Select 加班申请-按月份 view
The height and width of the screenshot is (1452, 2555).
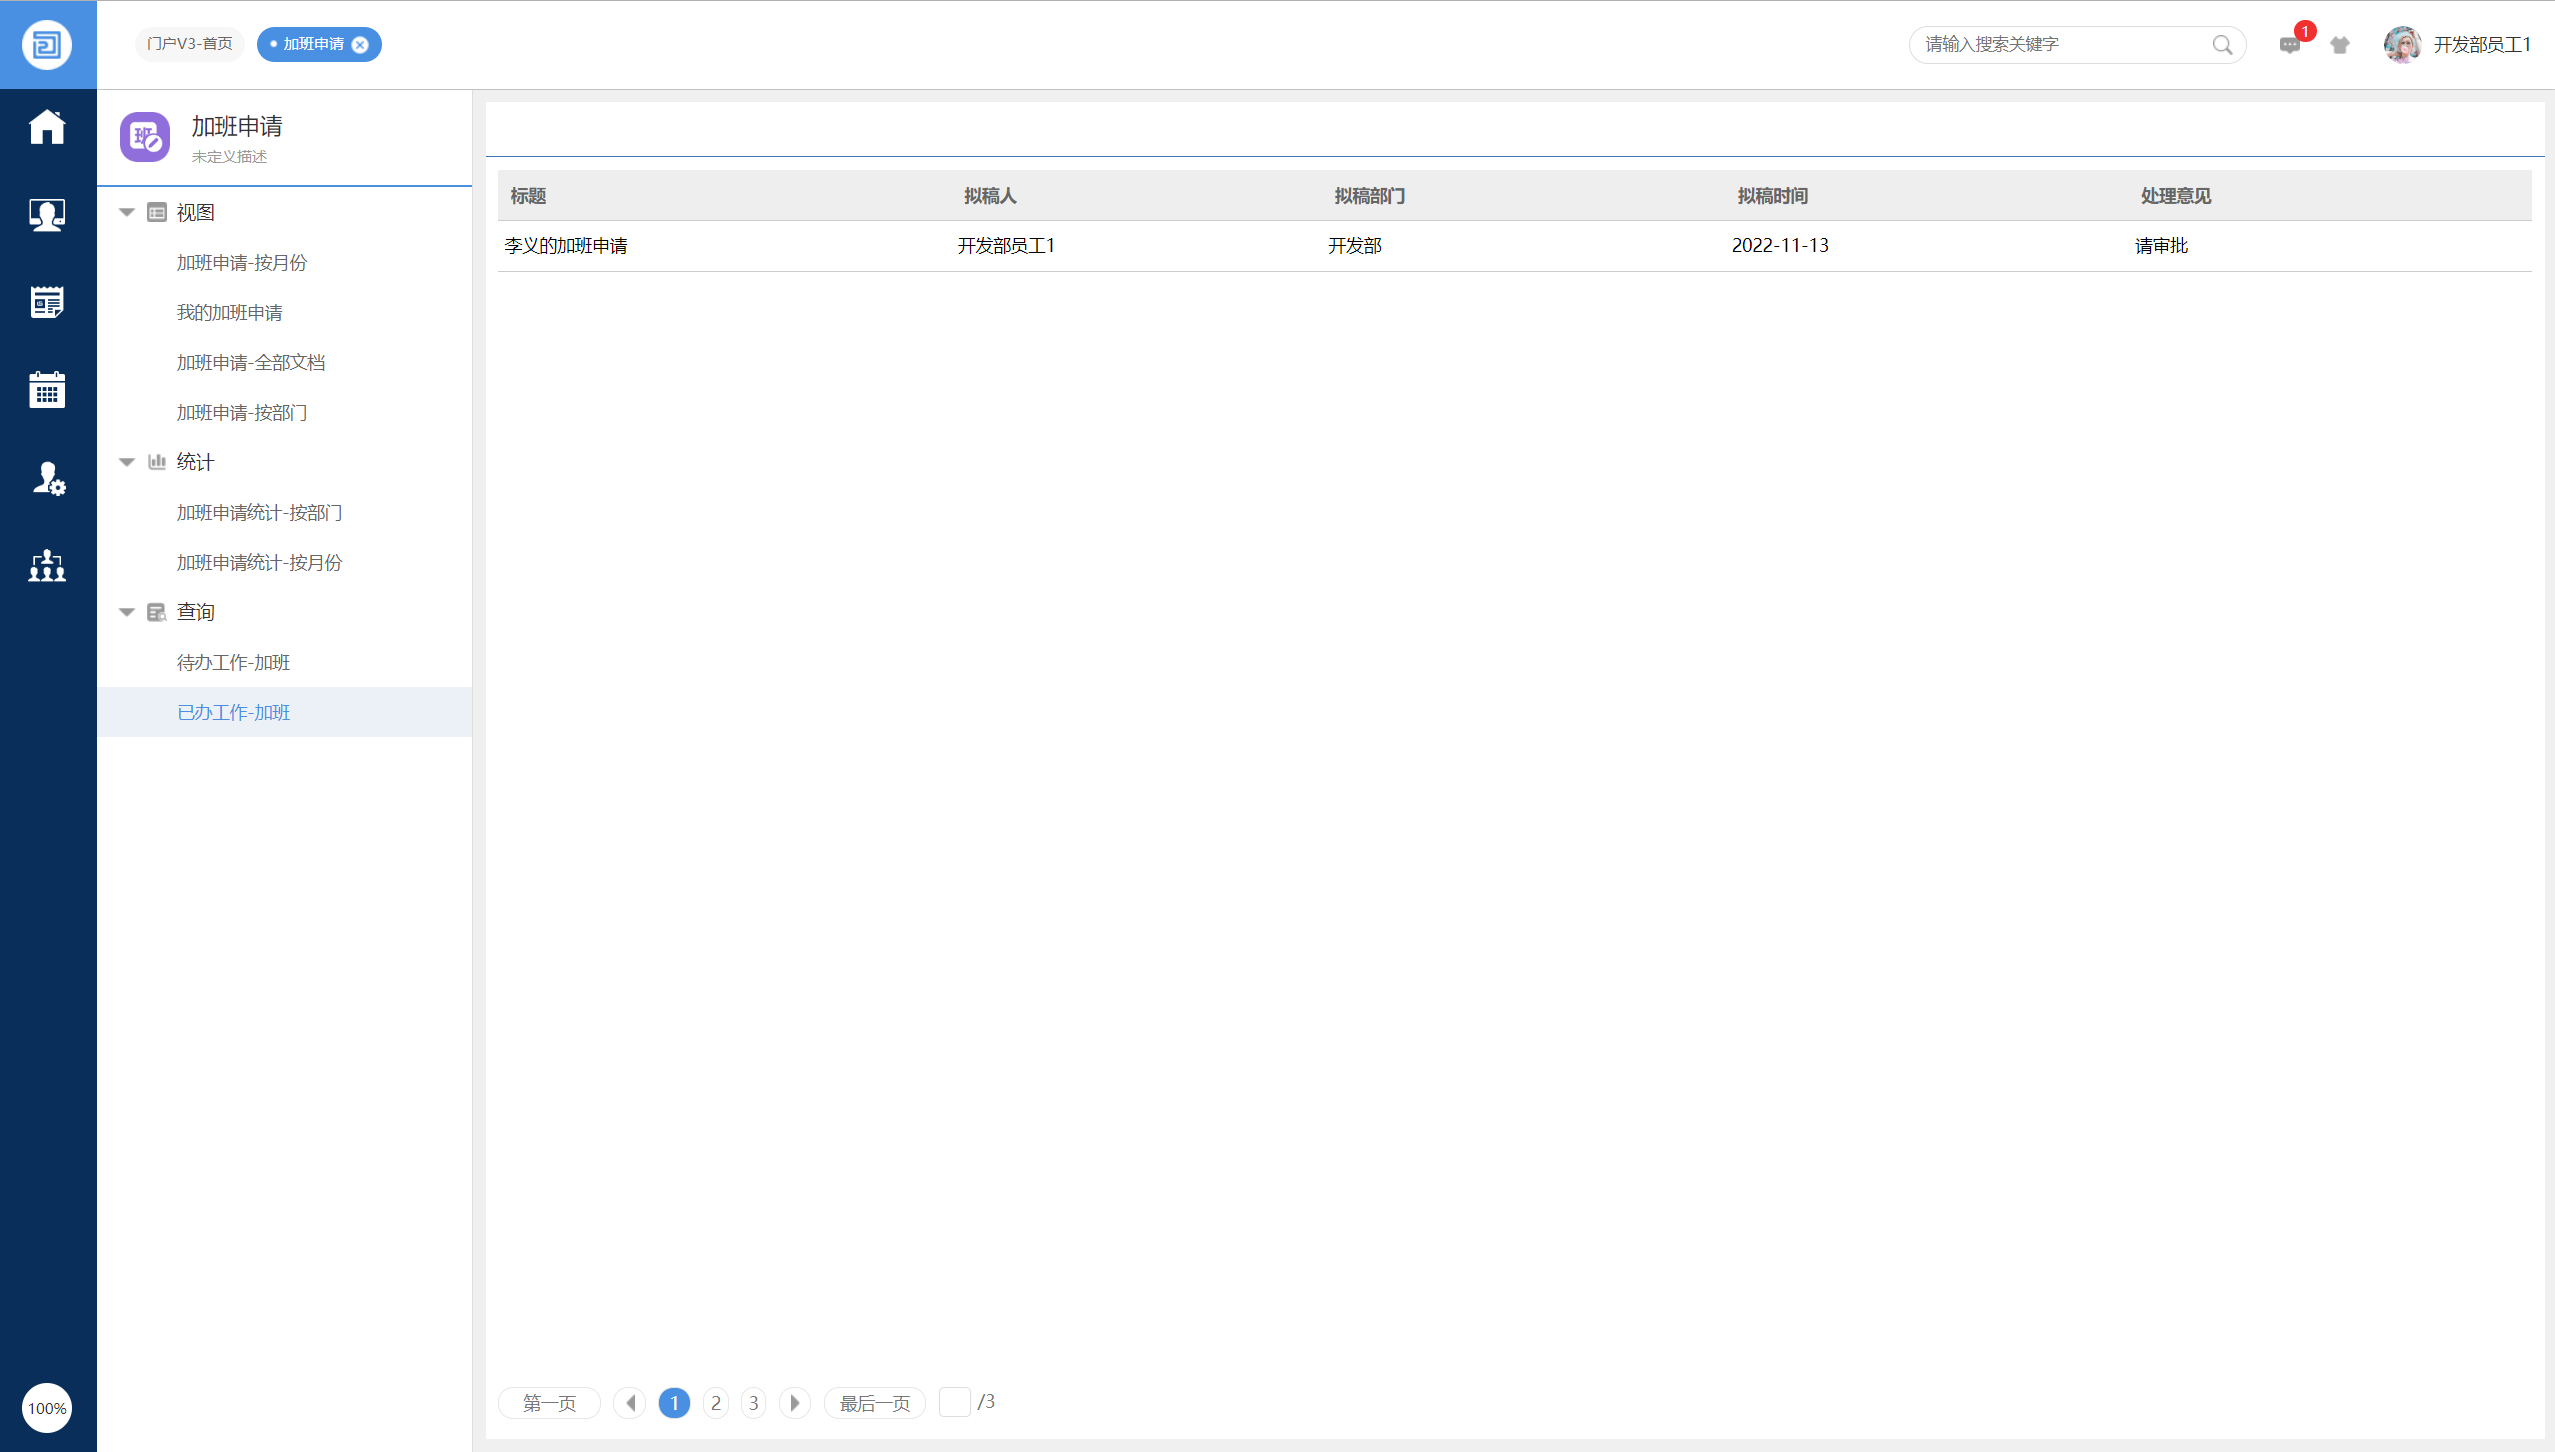pyautogui.click(x=241, y=262)
